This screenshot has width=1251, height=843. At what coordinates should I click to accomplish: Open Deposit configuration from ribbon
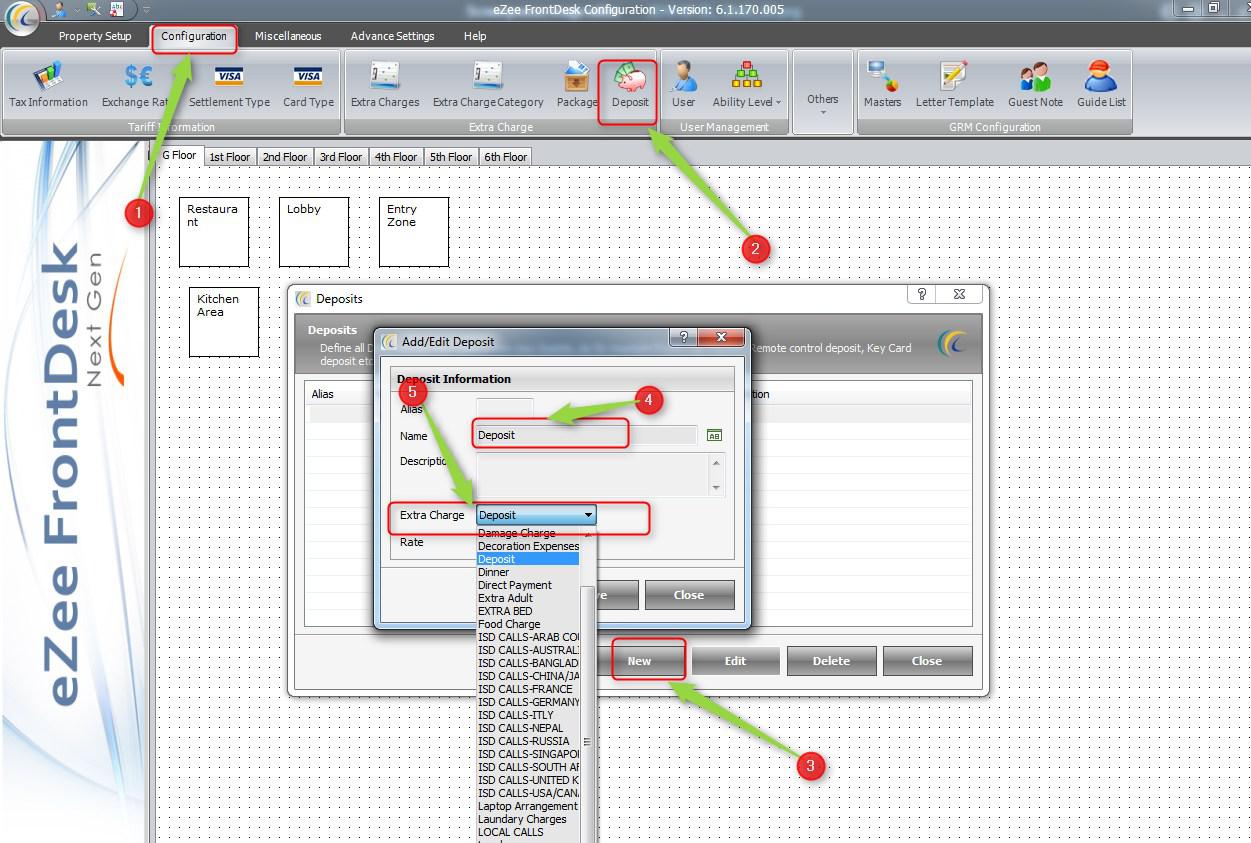[x=630, y=85]
